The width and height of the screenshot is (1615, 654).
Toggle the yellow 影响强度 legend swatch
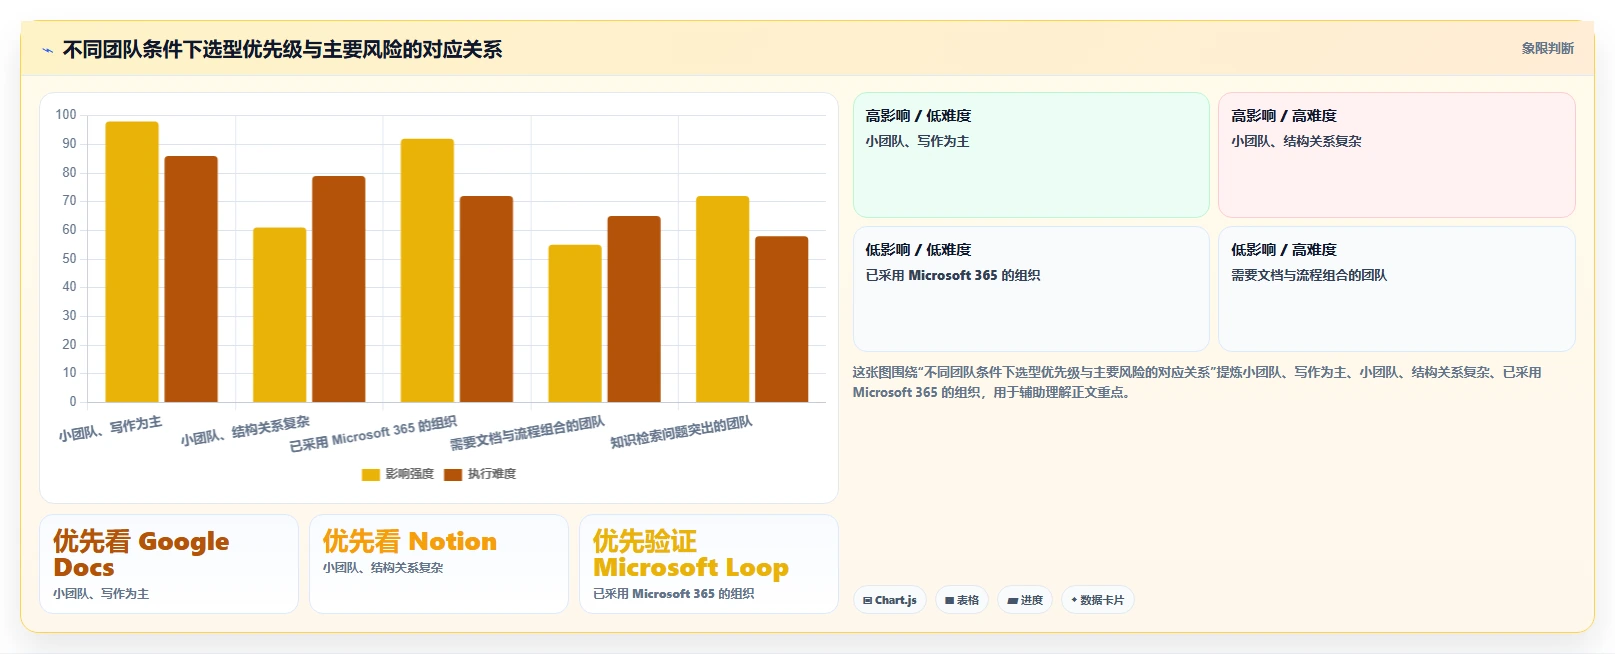371,474
